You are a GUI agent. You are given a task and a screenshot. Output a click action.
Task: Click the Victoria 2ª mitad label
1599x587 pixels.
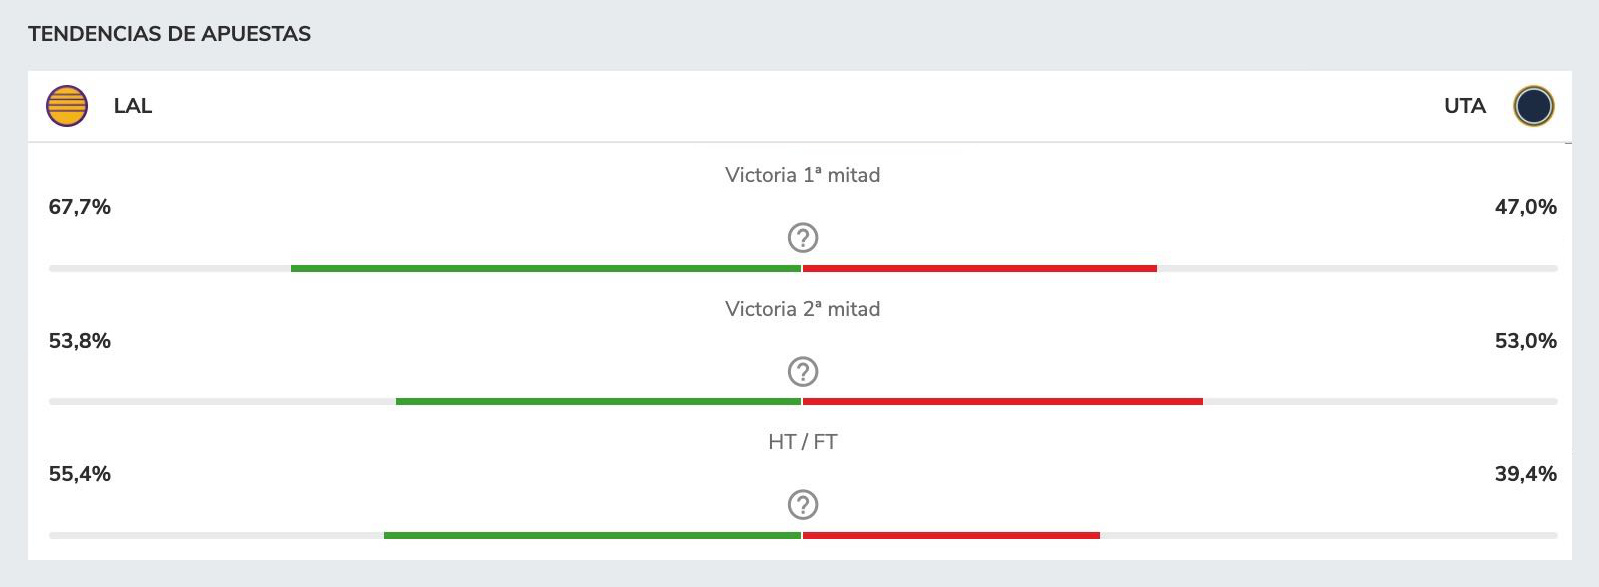(x=803, y=309)
